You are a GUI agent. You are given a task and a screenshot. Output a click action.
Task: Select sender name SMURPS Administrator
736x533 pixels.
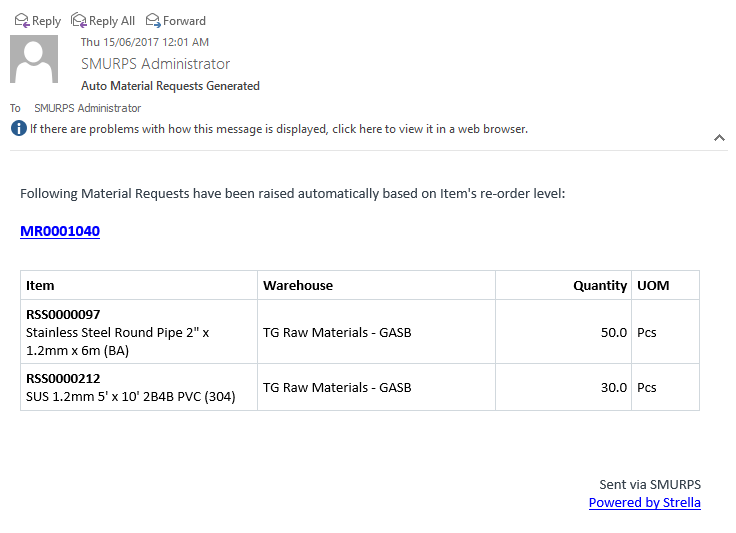point(155,64)
